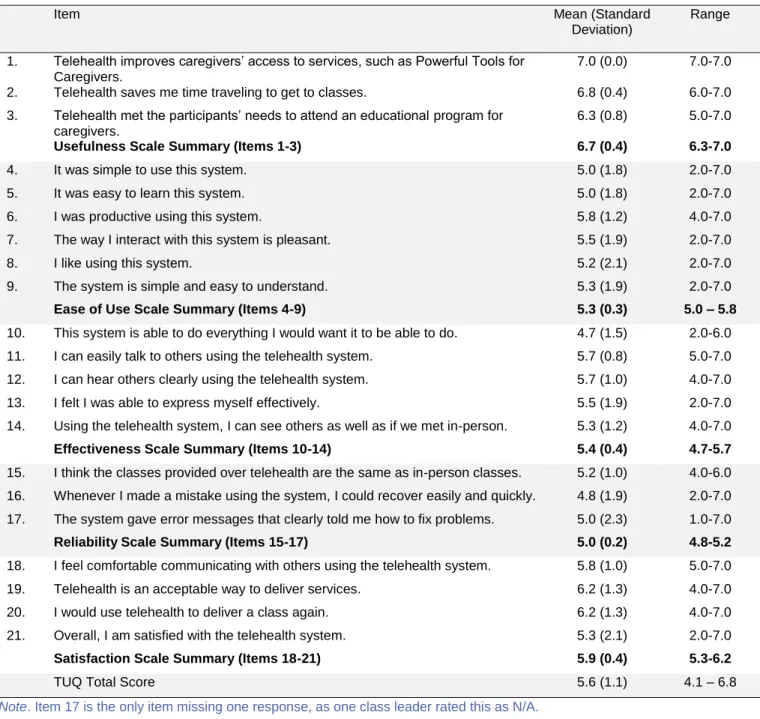Click the range '6.0-7.0'
Screen dimensions: 760x719
coord(710,92)
